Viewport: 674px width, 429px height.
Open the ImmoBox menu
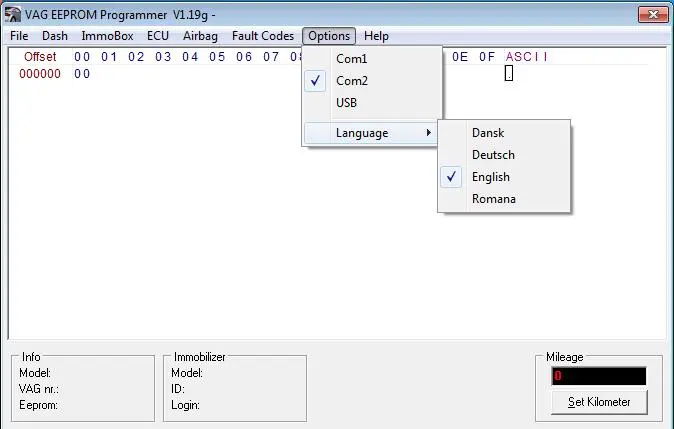[x=104, y=36]
